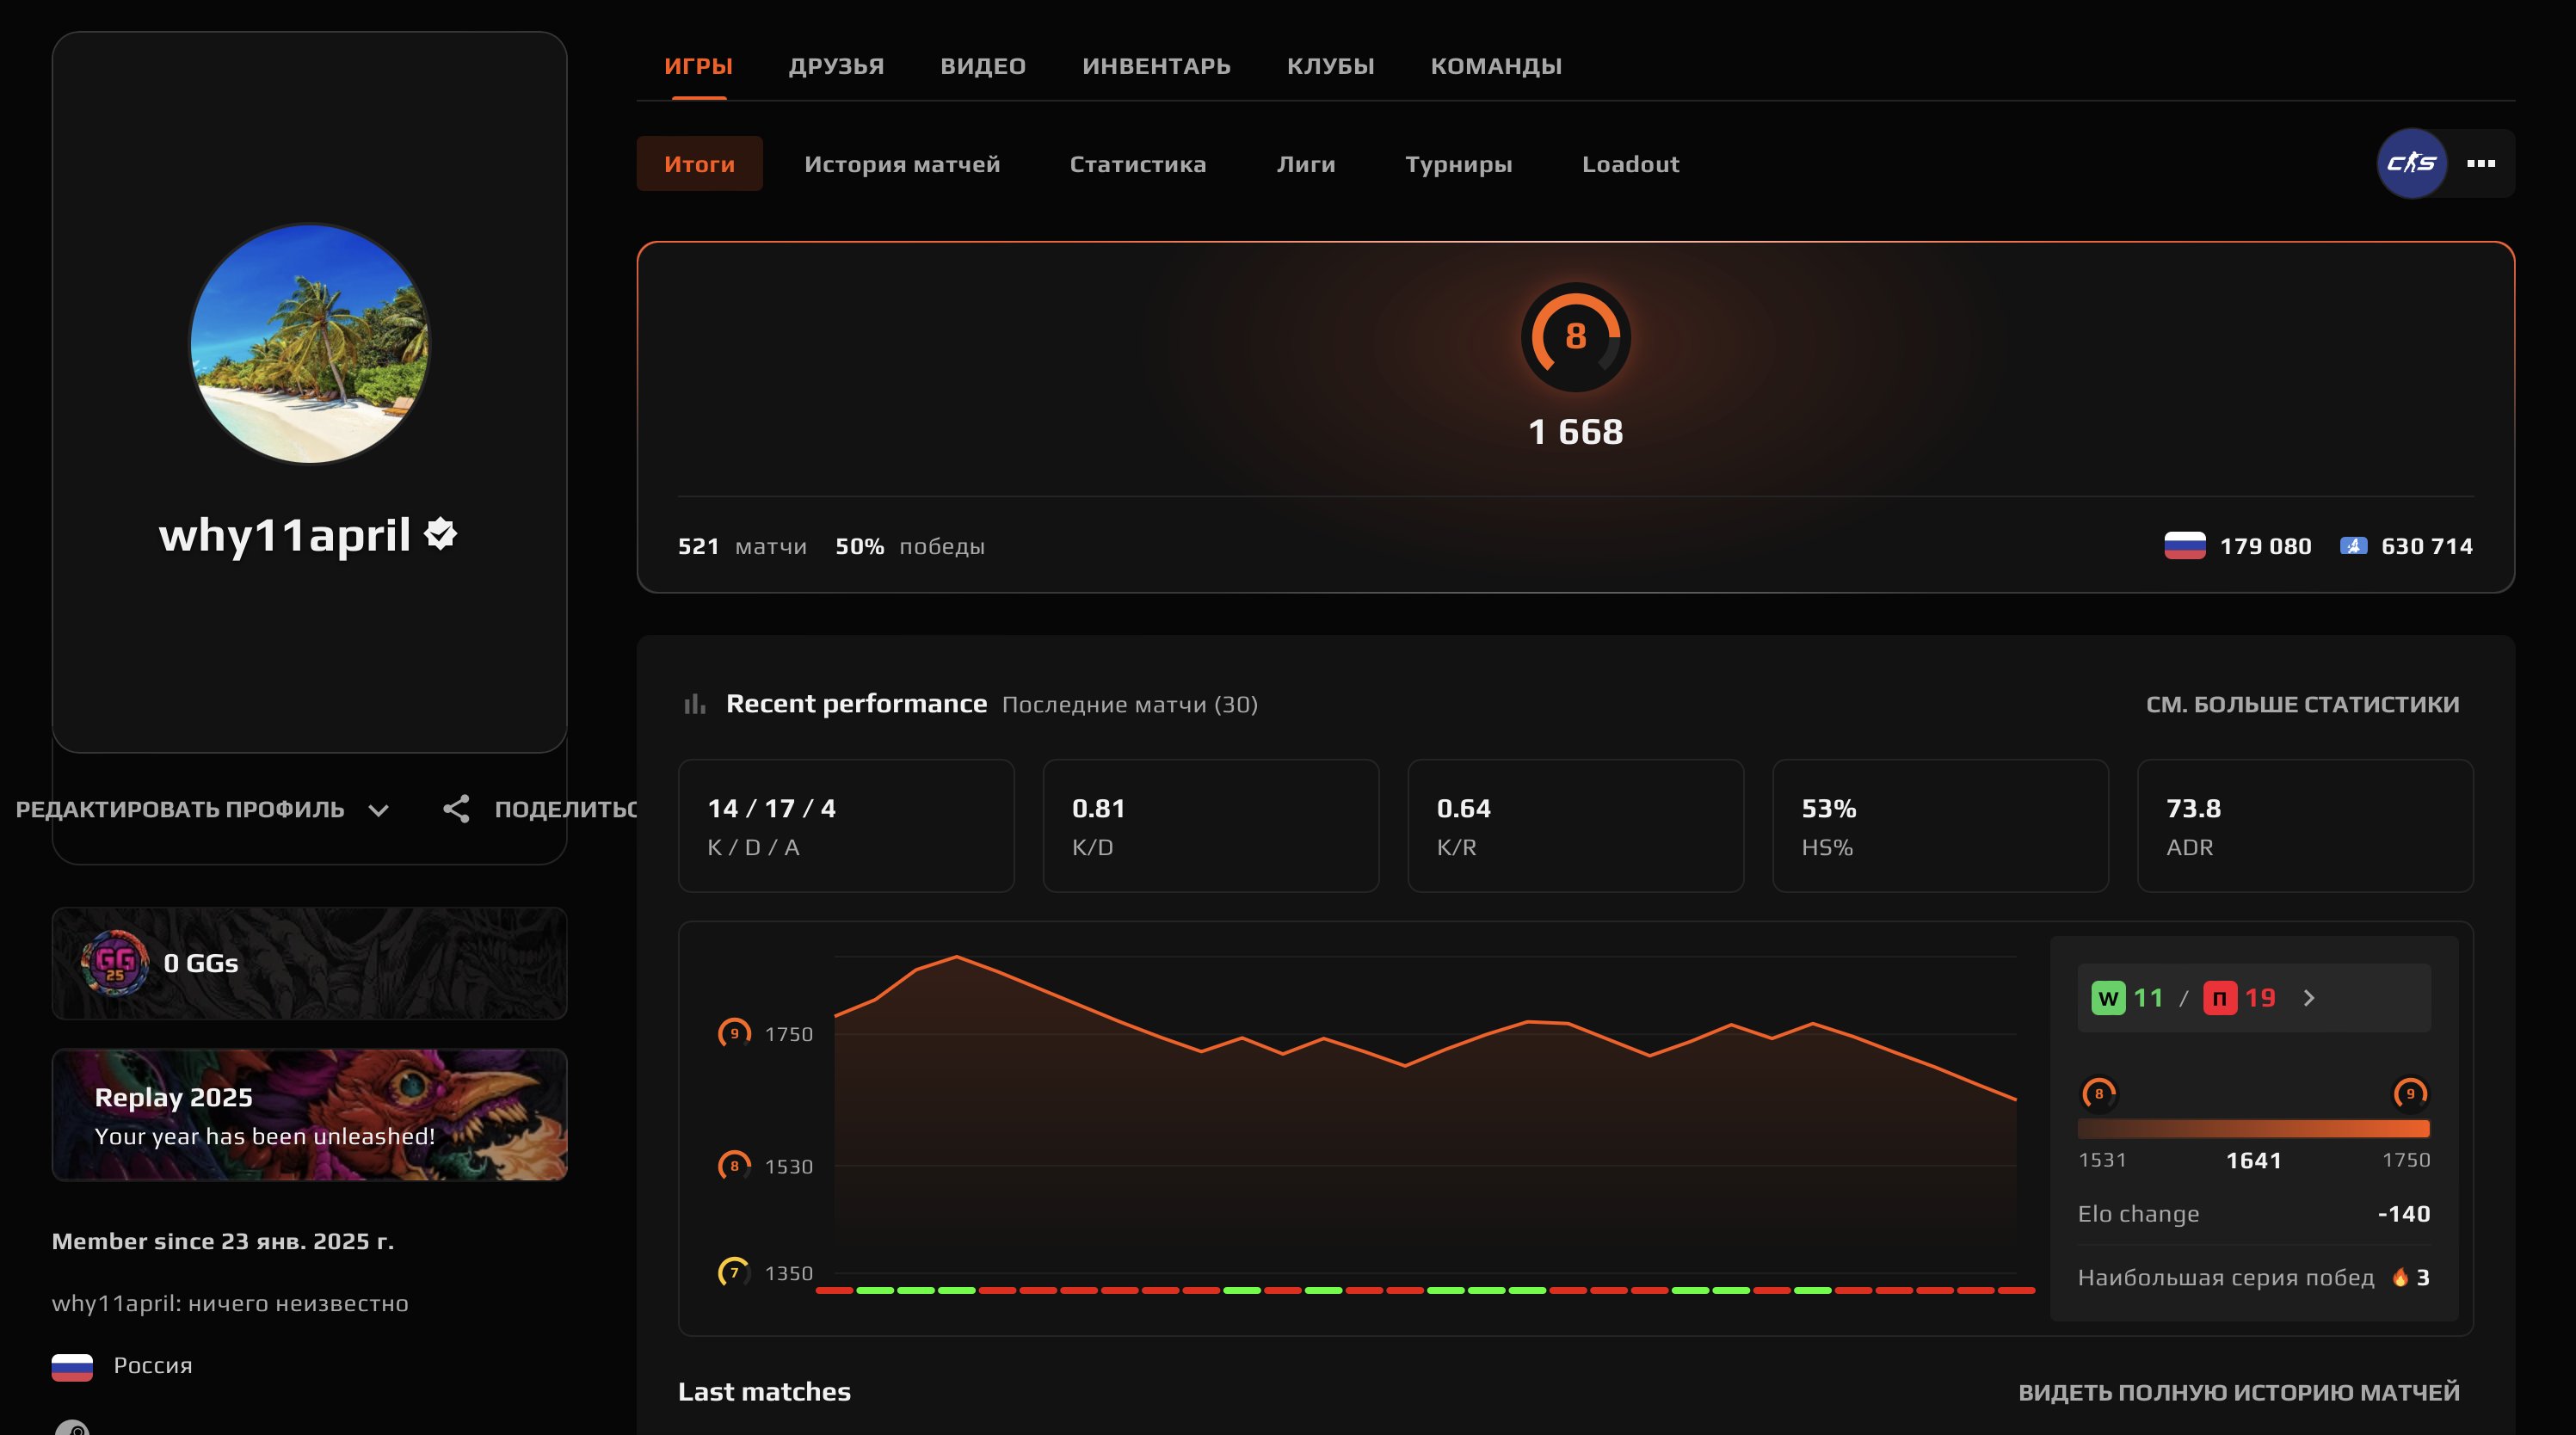Expand the wins/losses chevron arrow
This screenshot has width=2576, height=1435.
click(2309, 998)
